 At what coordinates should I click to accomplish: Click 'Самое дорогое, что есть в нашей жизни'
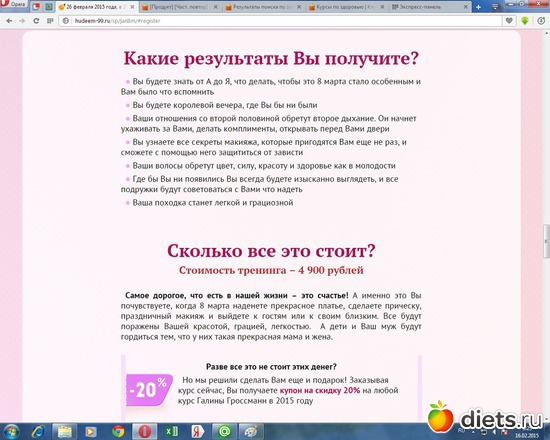pos(236,295)
